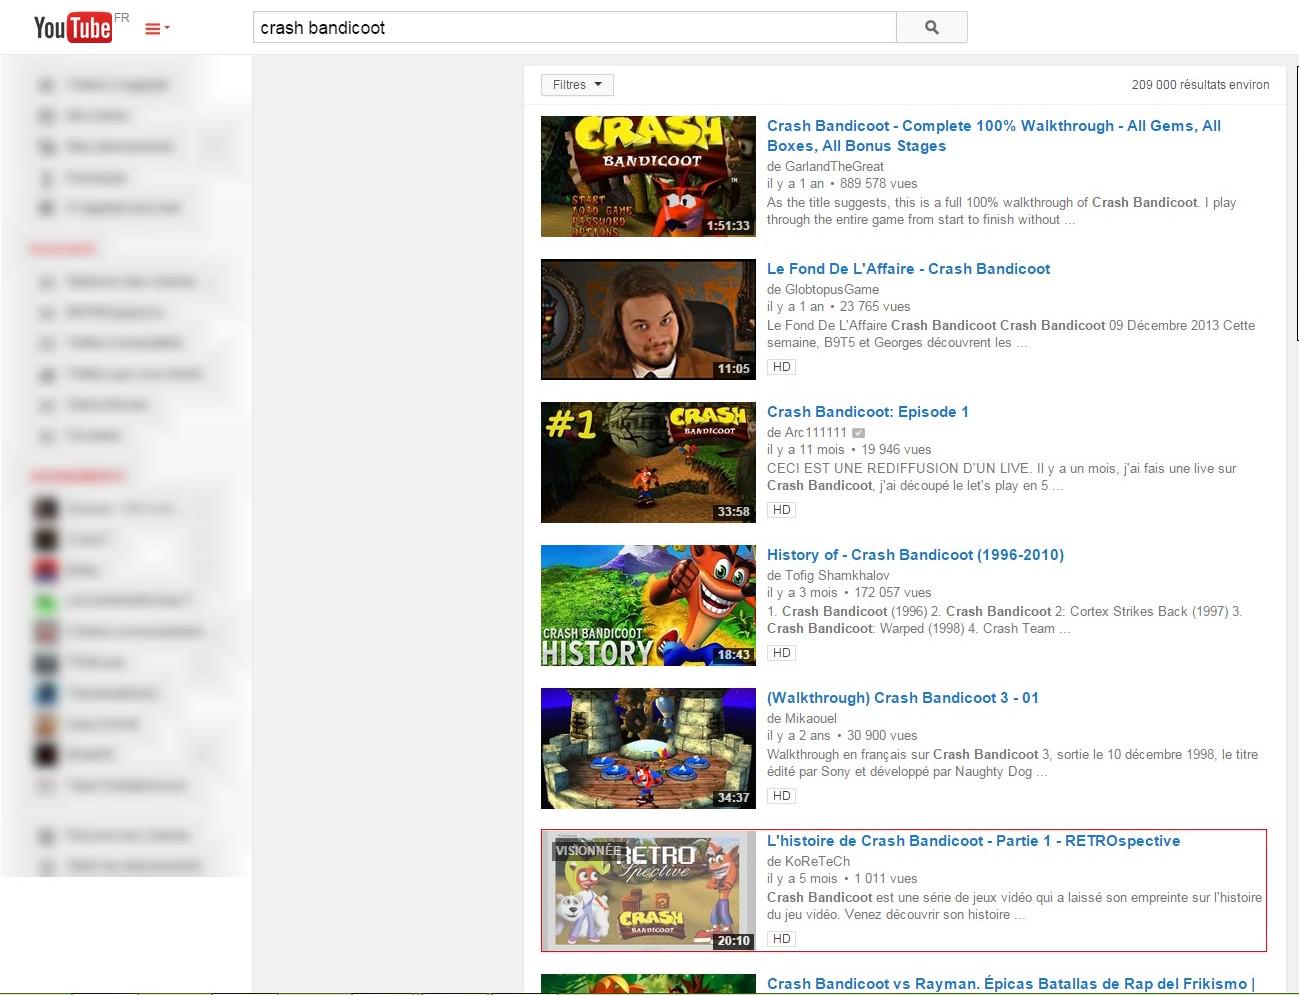Open the guide menu icon beside the logo
This screenshot has height=995, width=1299.
tap(157, 29)
